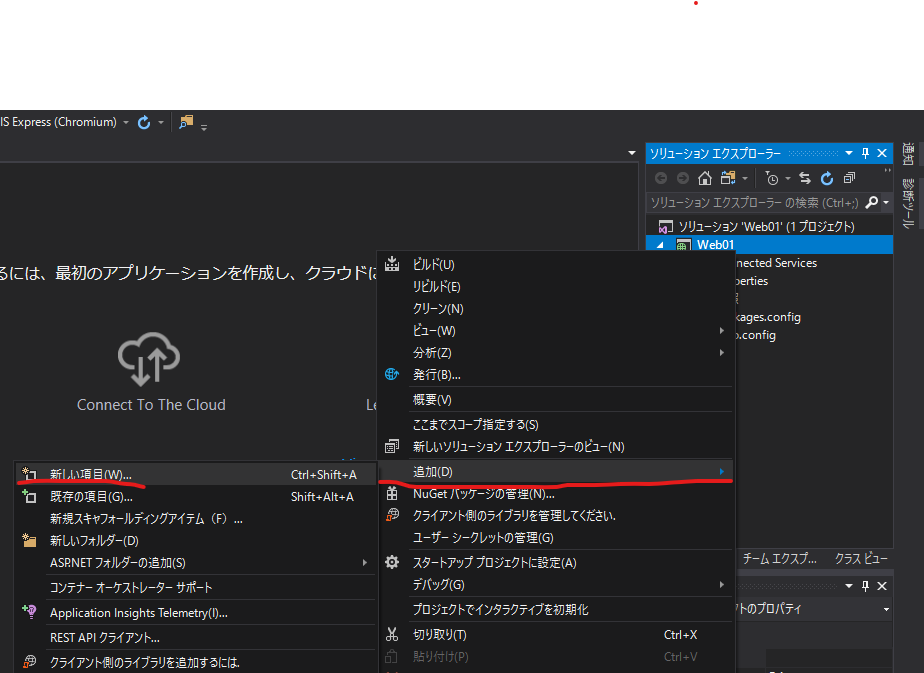Open the 診断ツール side tab
The width and height of the screenshot is (924, 673).
tap(908, 204)
